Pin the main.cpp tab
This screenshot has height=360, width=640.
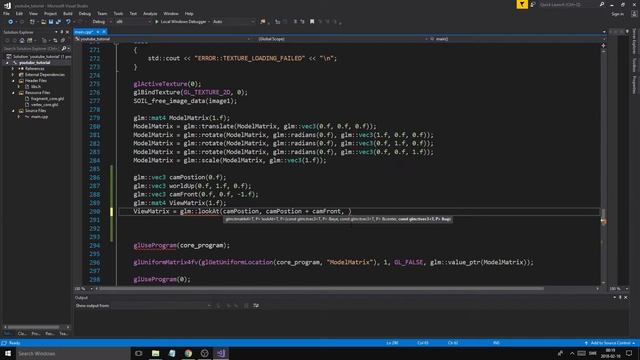click(x=98, y=32)
